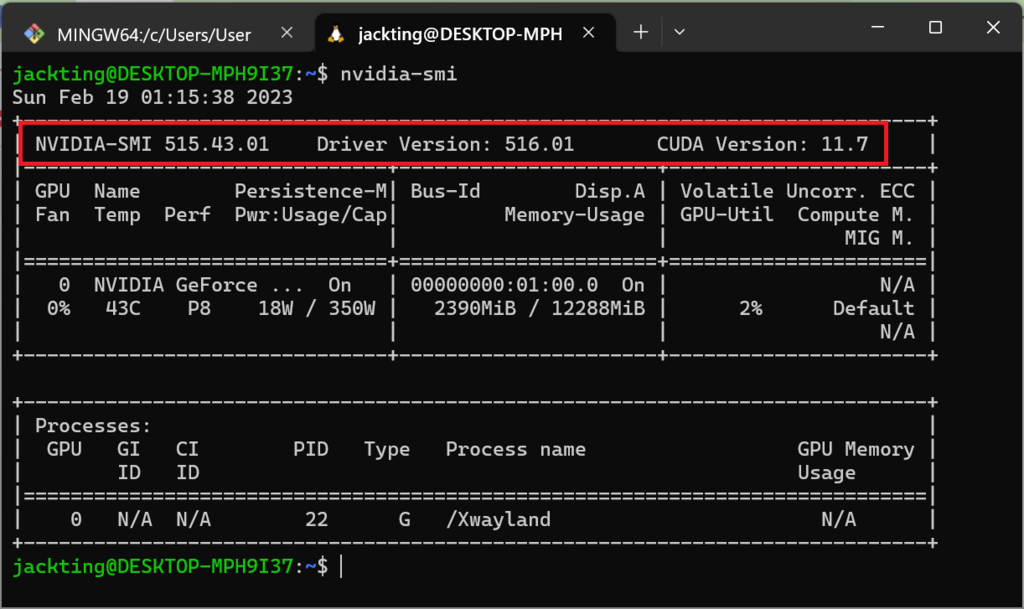
Task: Click the Persistence-M column header
Action: tap(311, 191)
